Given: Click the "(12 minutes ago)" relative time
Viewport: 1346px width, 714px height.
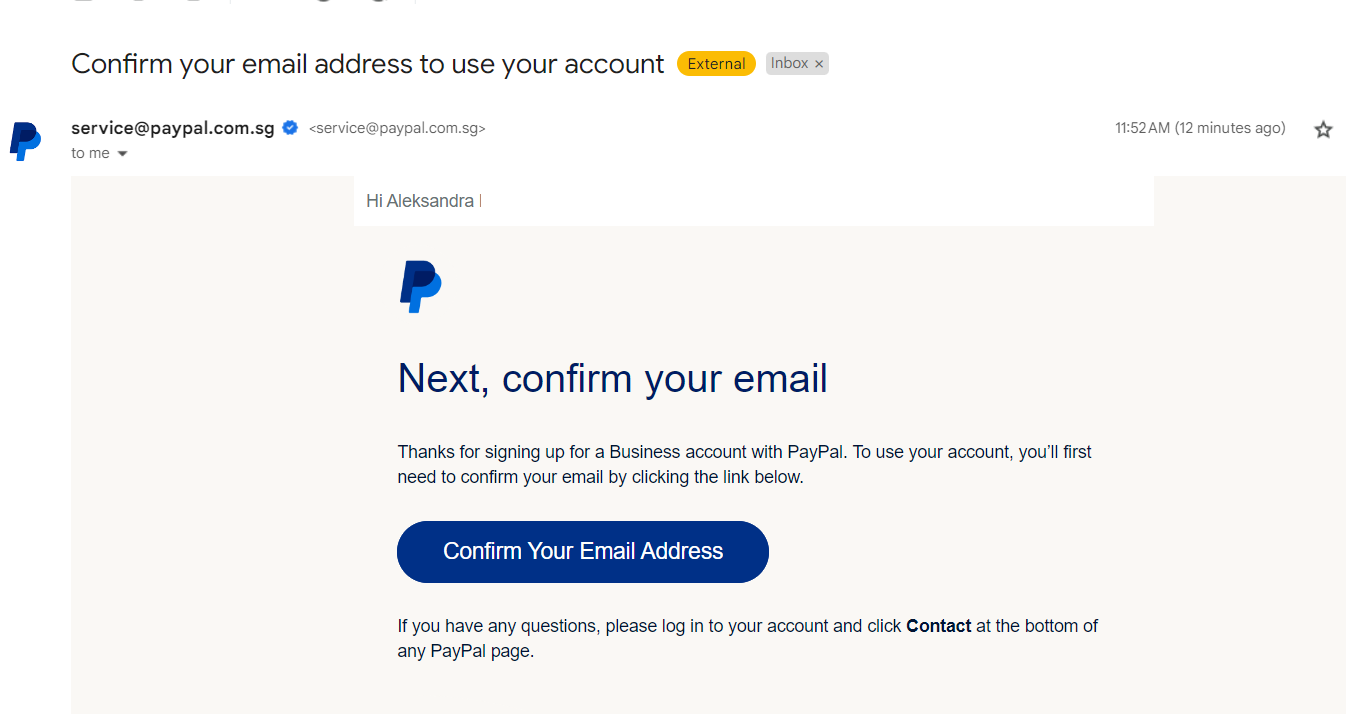Looking at the screenshot, I should (x=1230, y=128).
